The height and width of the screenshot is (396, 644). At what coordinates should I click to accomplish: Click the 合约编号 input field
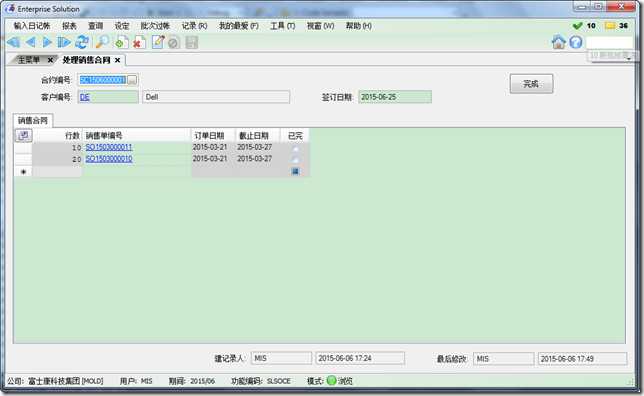pyautogui.click(x=103, y=80)
